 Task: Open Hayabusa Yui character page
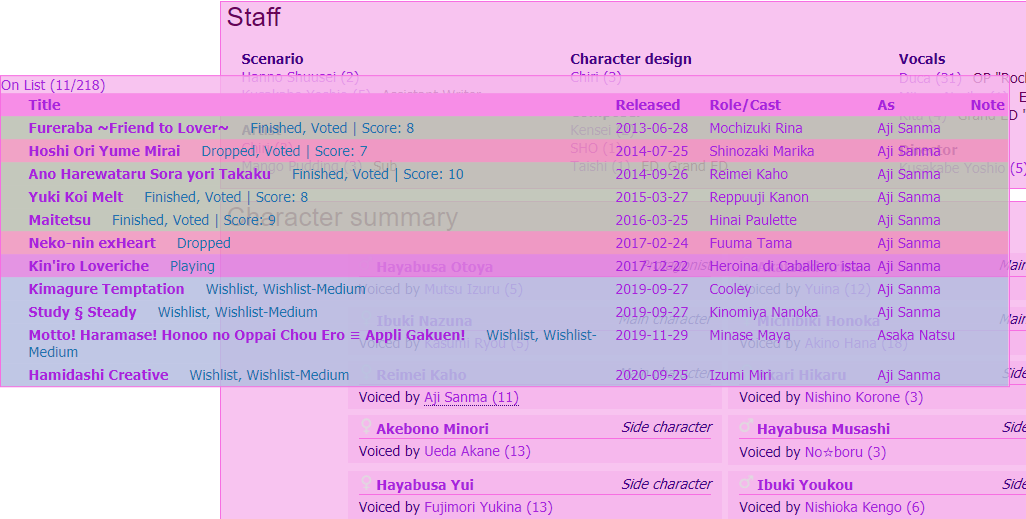(425, 485)
